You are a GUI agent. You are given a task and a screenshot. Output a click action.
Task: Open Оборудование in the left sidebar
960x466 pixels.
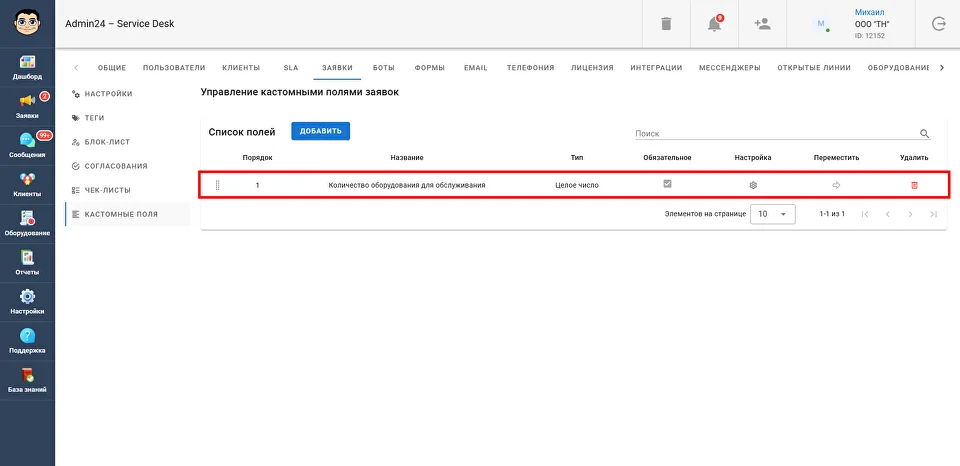(x=27, y=223)
